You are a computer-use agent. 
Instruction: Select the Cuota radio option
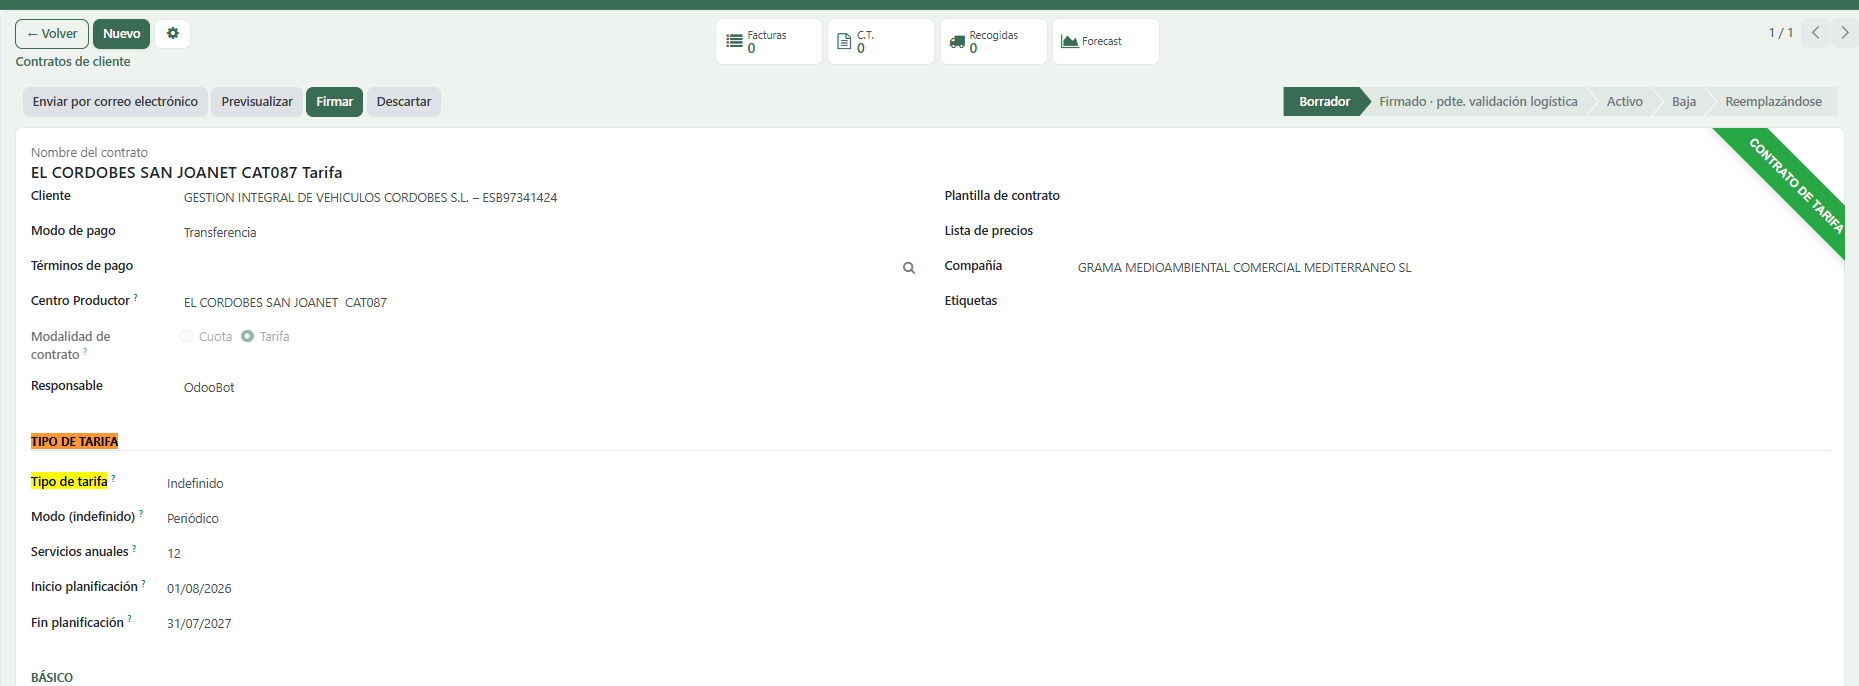coord(187,336)
